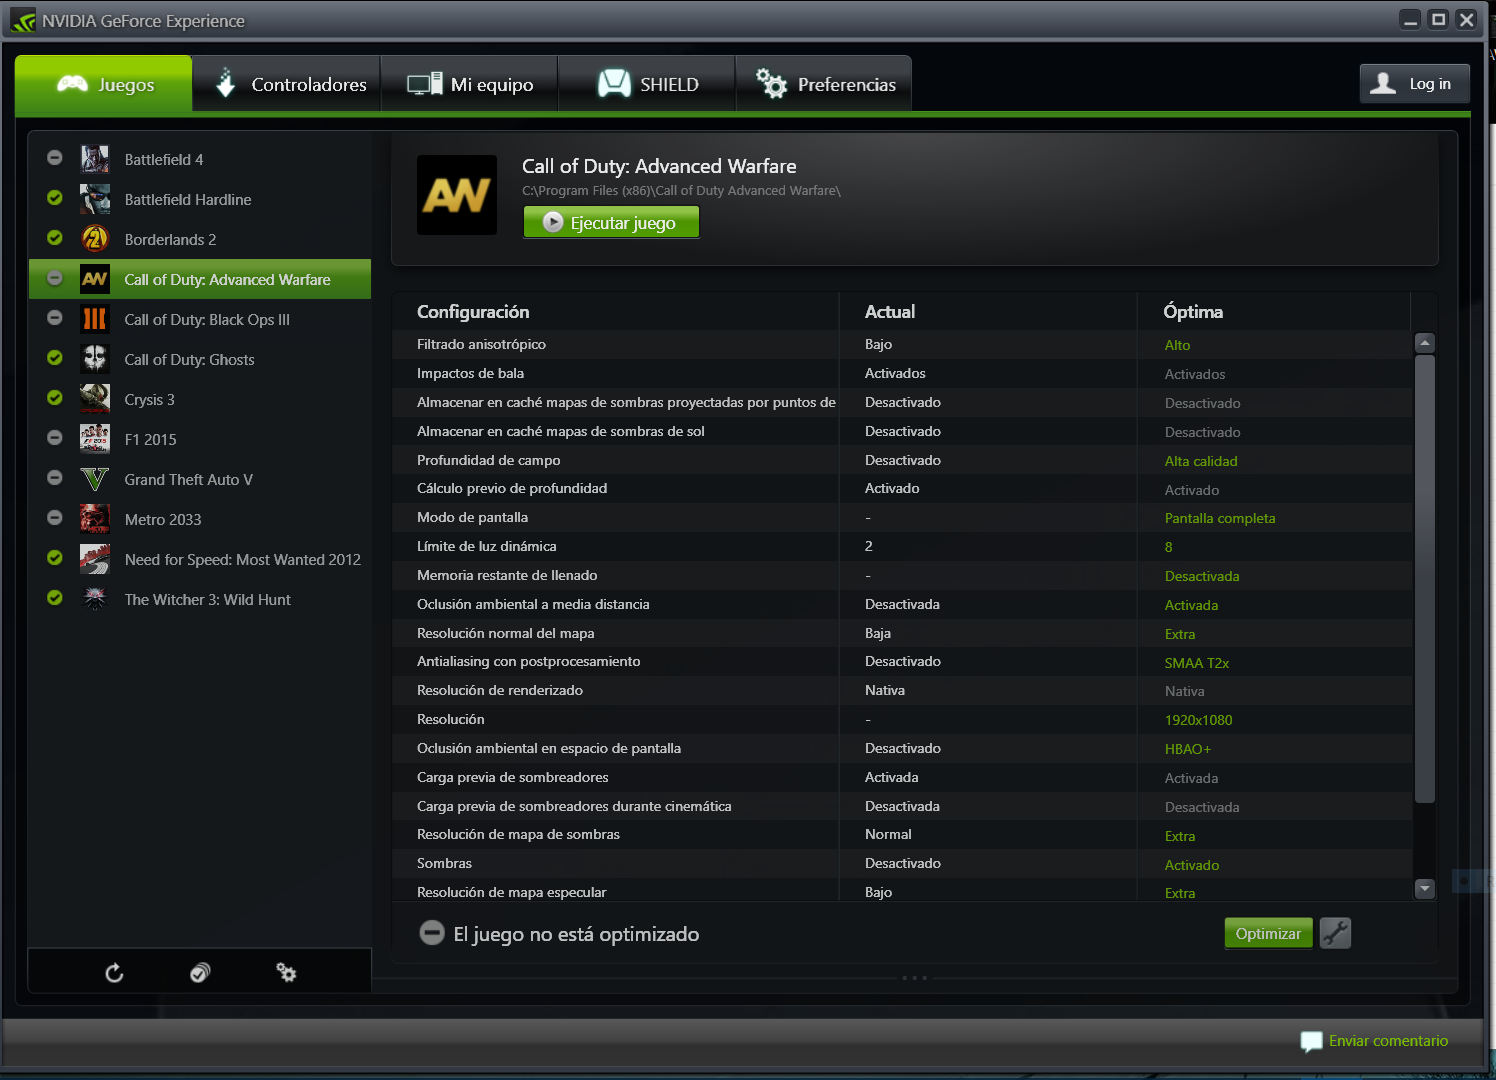Click The Witcher 3 game icon
This screenshot has height=1080, width=1496.
click(x=95, y=600)
